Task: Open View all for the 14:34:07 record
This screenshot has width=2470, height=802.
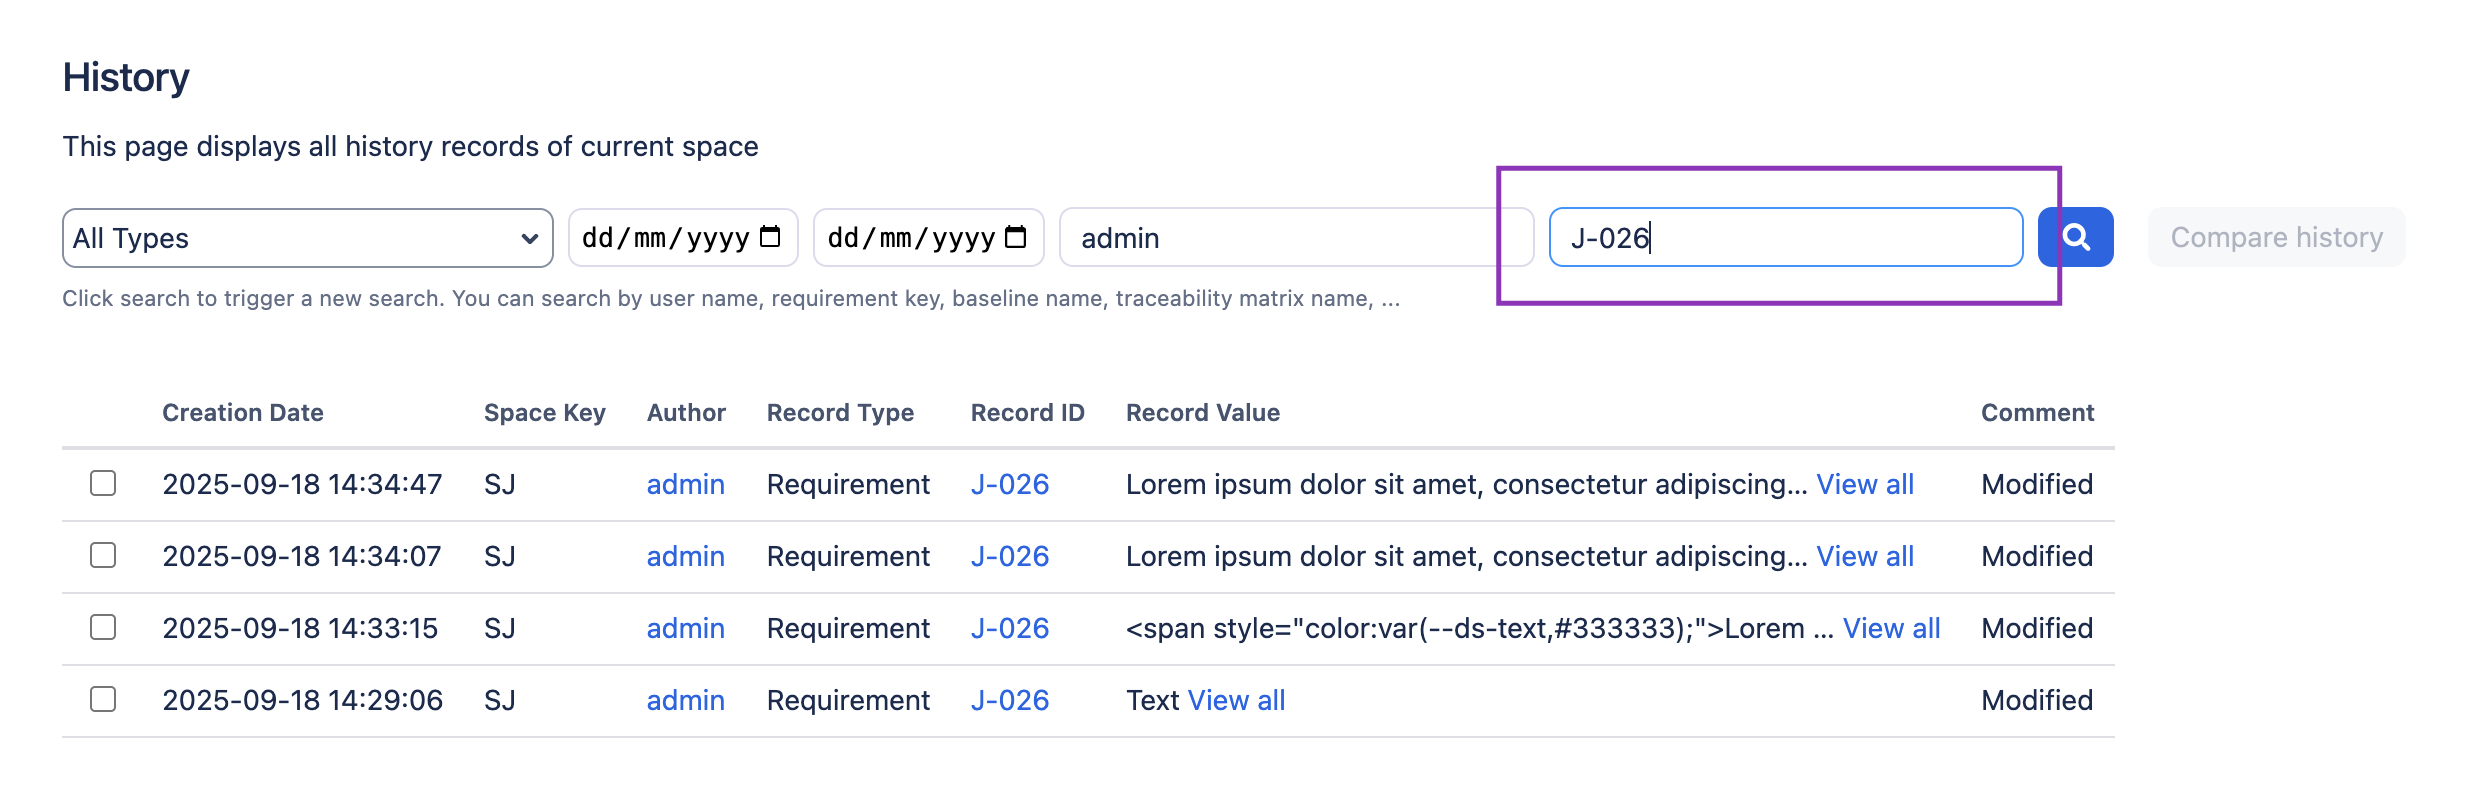Action: pyautogui.click(x=1864, y=556)
